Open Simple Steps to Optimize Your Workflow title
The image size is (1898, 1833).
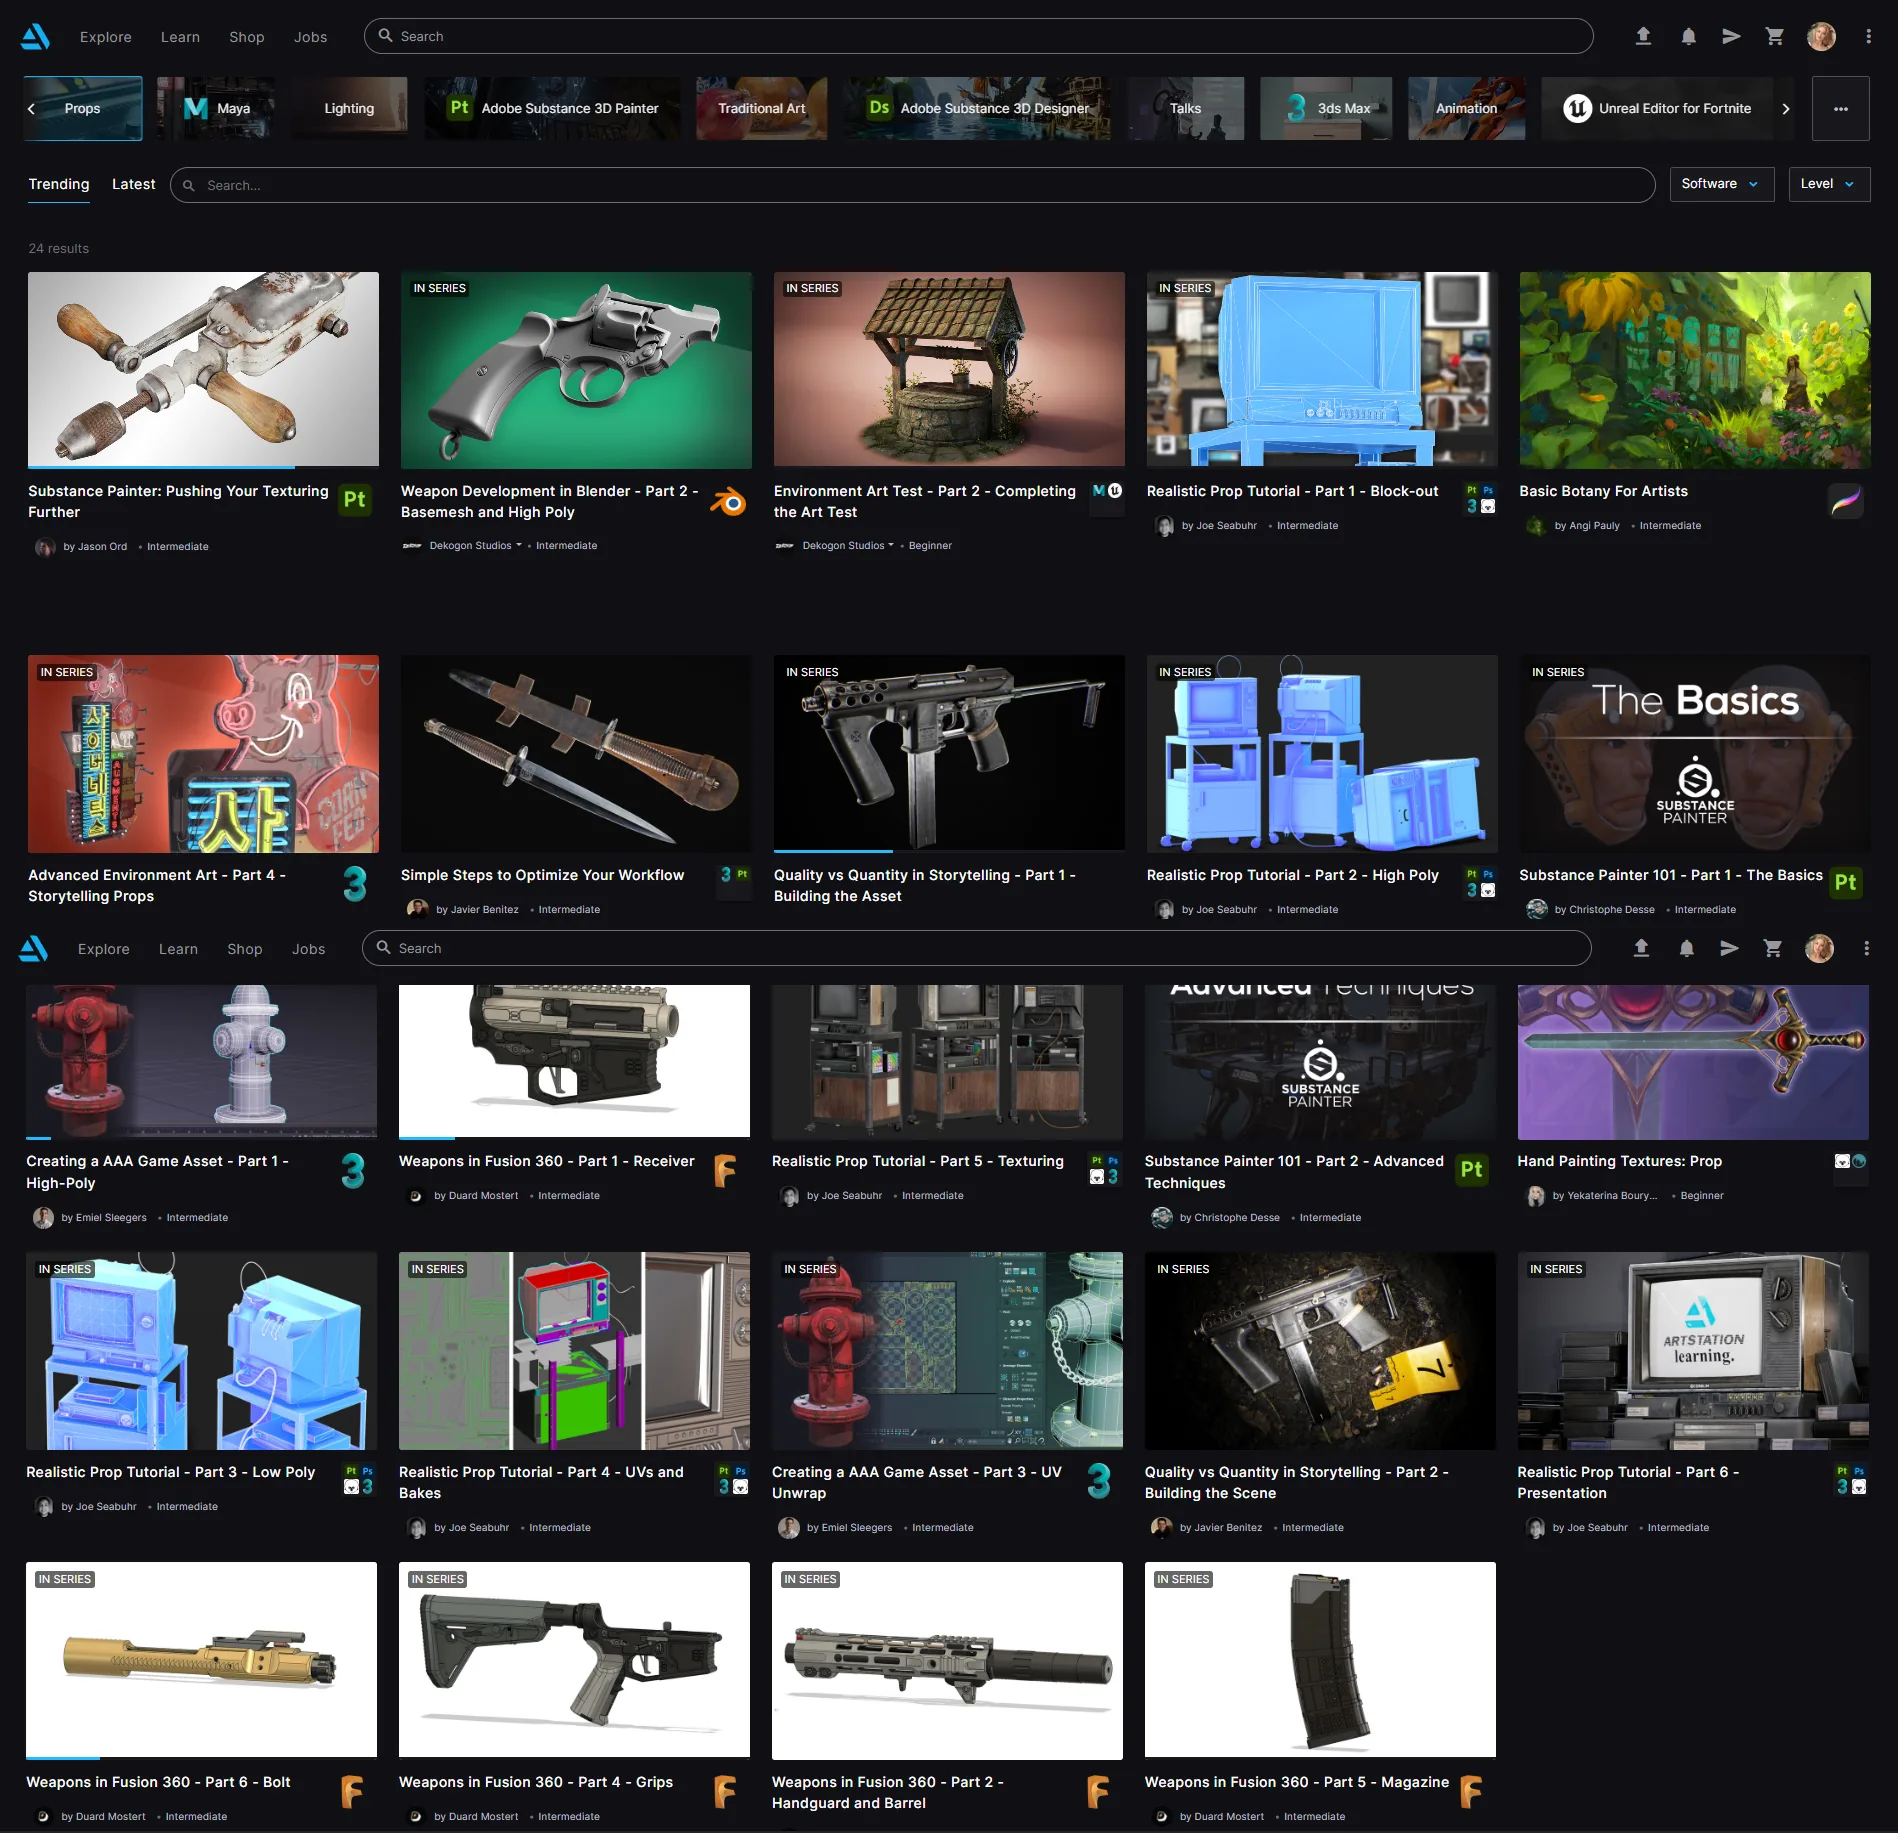click(x=542, y=875)
